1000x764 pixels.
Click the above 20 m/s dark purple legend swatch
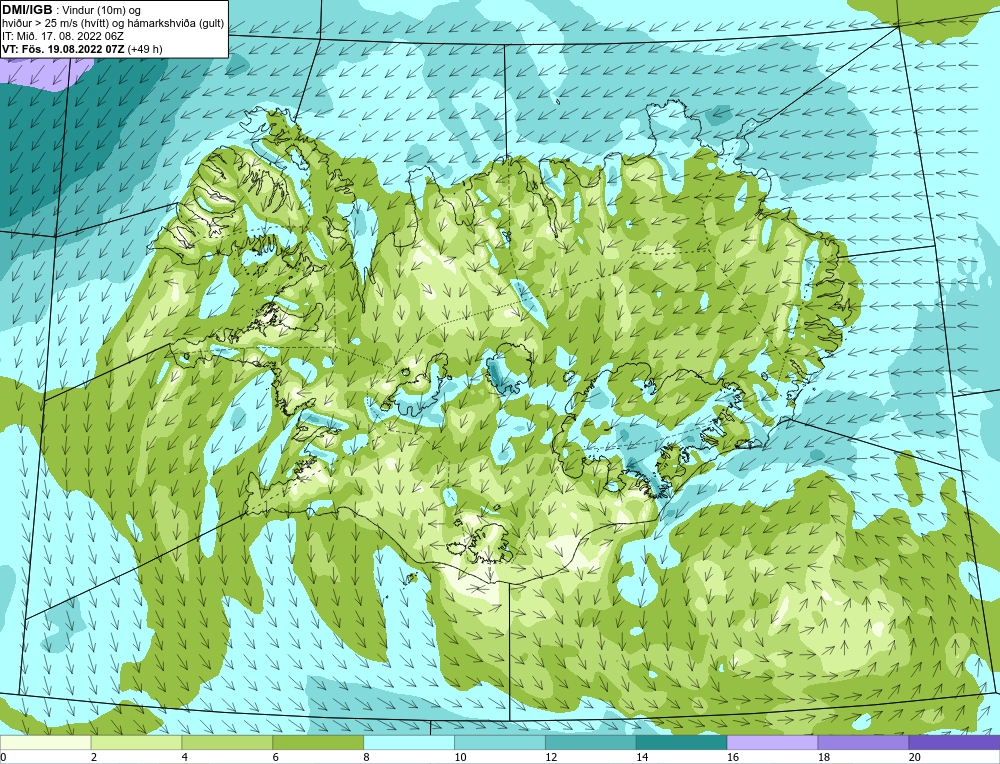954,743
